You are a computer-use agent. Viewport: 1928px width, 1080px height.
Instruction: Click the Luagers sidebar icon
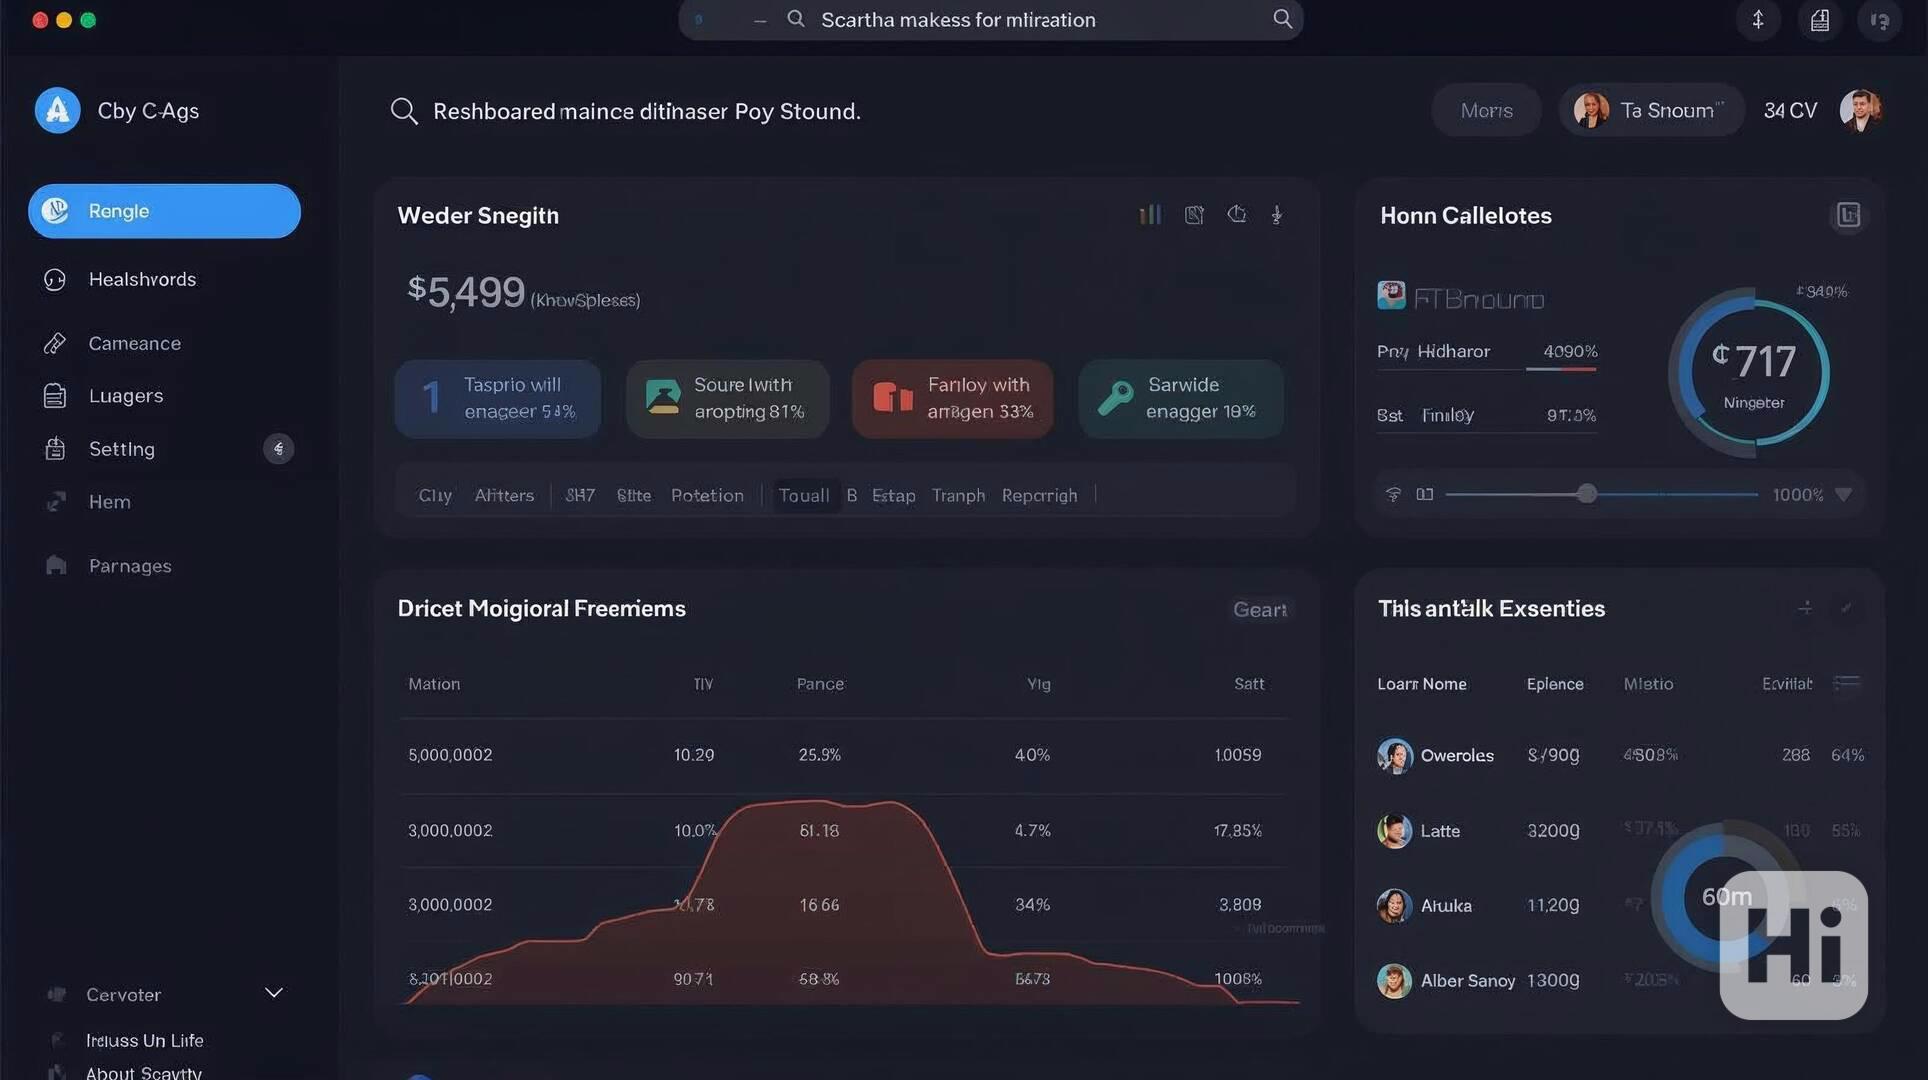pyautogui.click(x=55, y=396)
